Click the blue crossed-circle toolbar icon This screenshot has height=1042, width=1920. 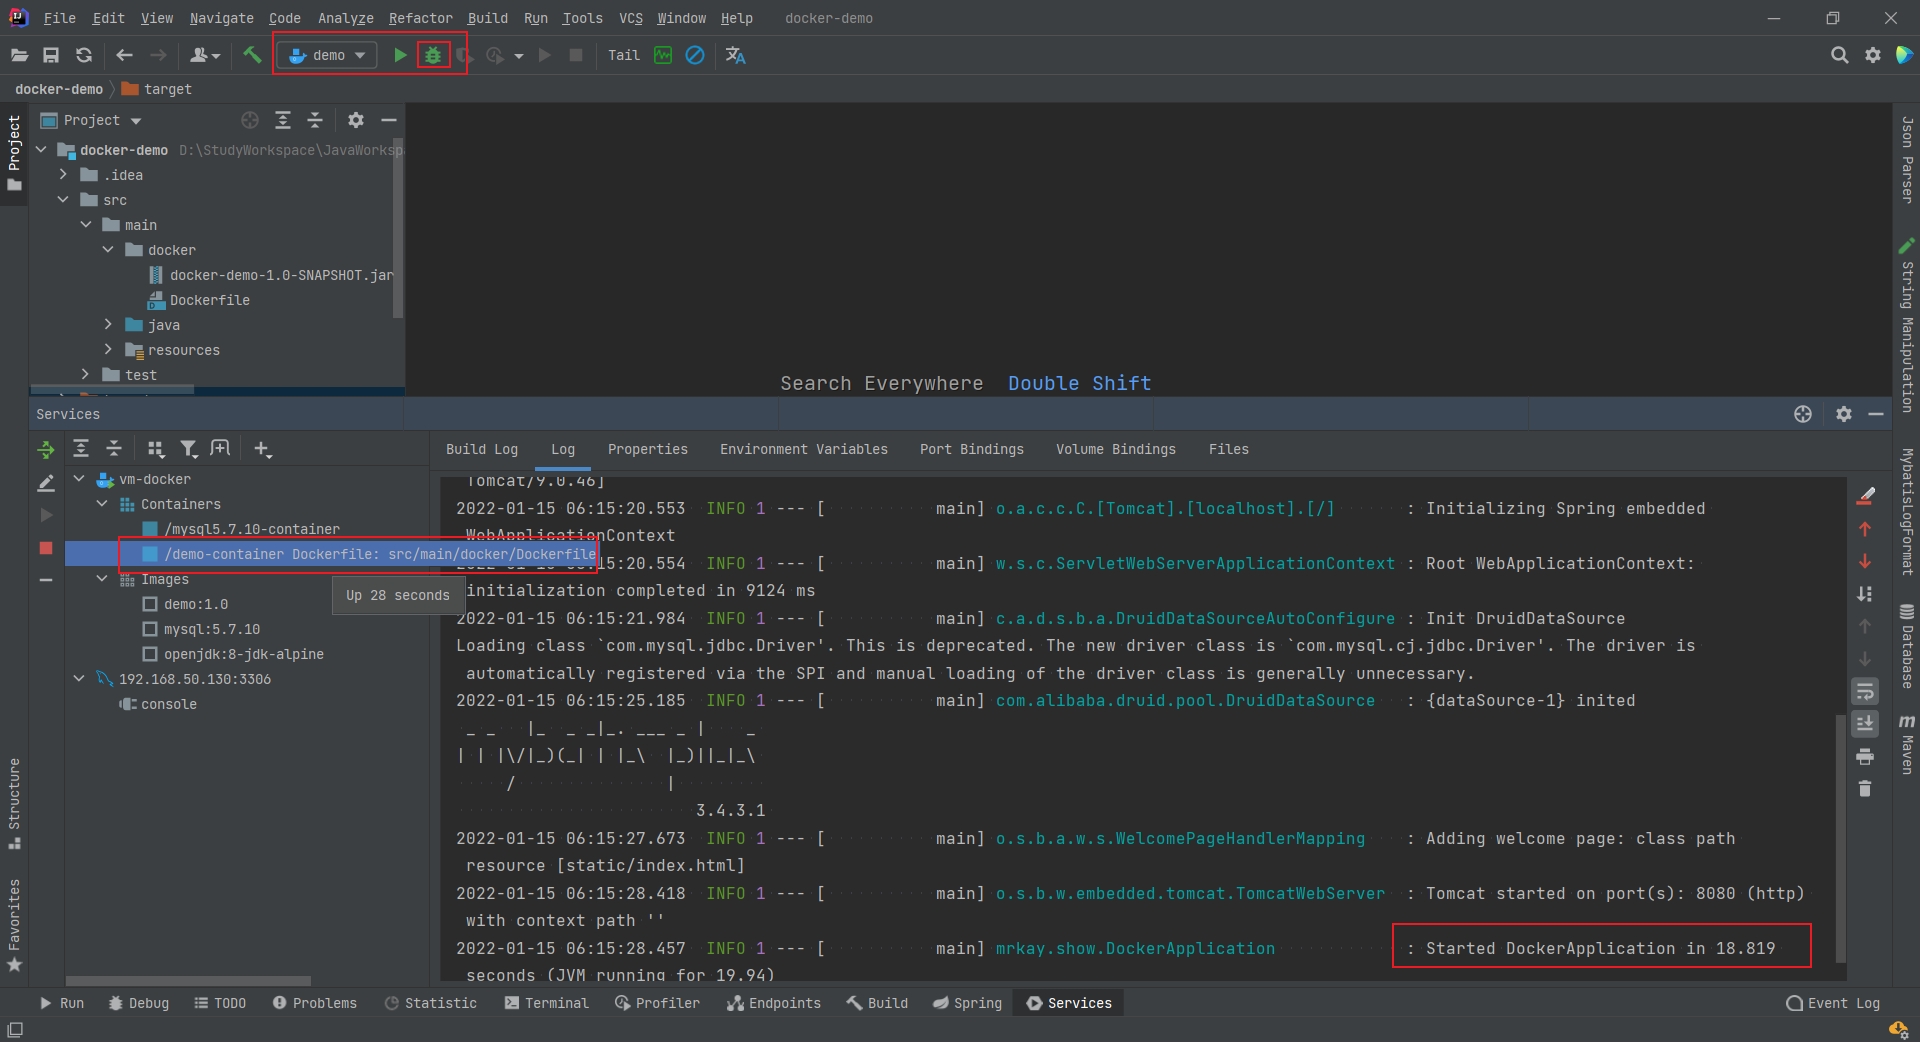click(x=695, y=55)
